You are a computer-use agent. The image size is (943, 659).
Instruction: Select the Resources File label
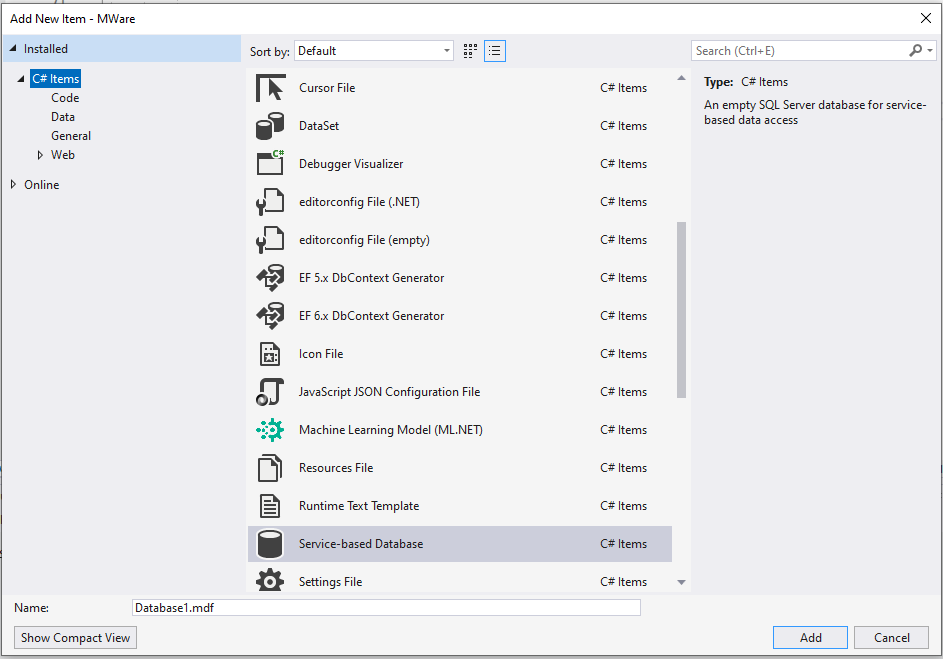336,468
